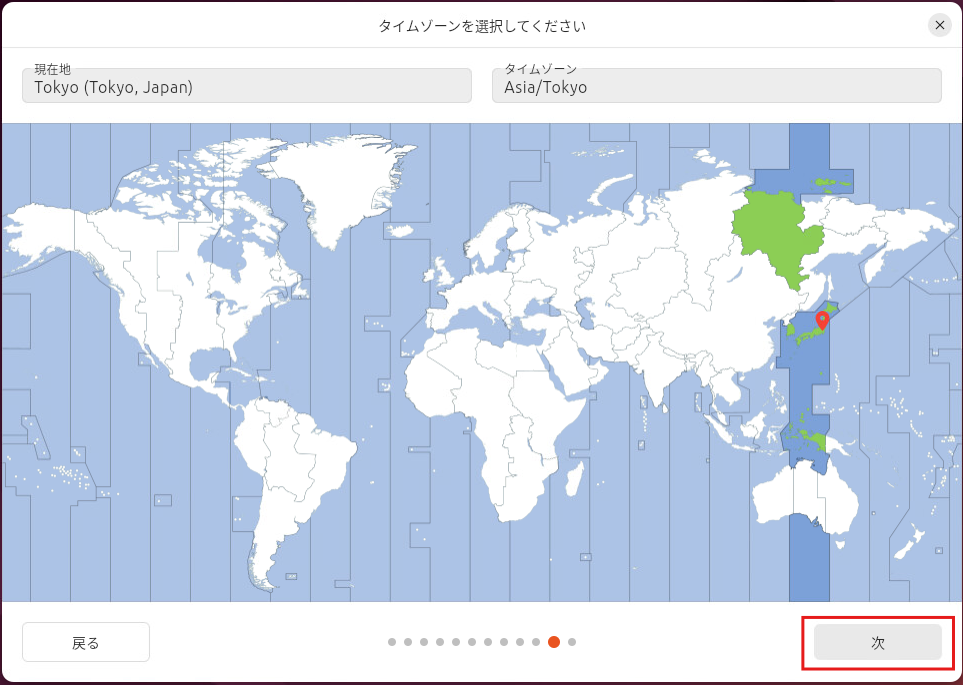Click the orange active page indicator dot
This screenshot has width=963, height=685.
point(554,642)
